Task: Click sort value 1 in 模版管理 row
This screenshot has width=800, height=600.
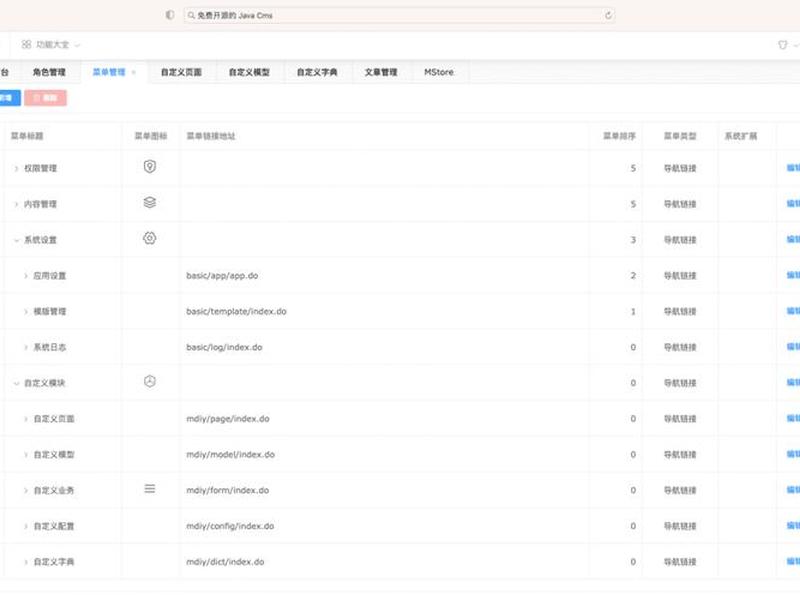Action: [x=633, y=311]
